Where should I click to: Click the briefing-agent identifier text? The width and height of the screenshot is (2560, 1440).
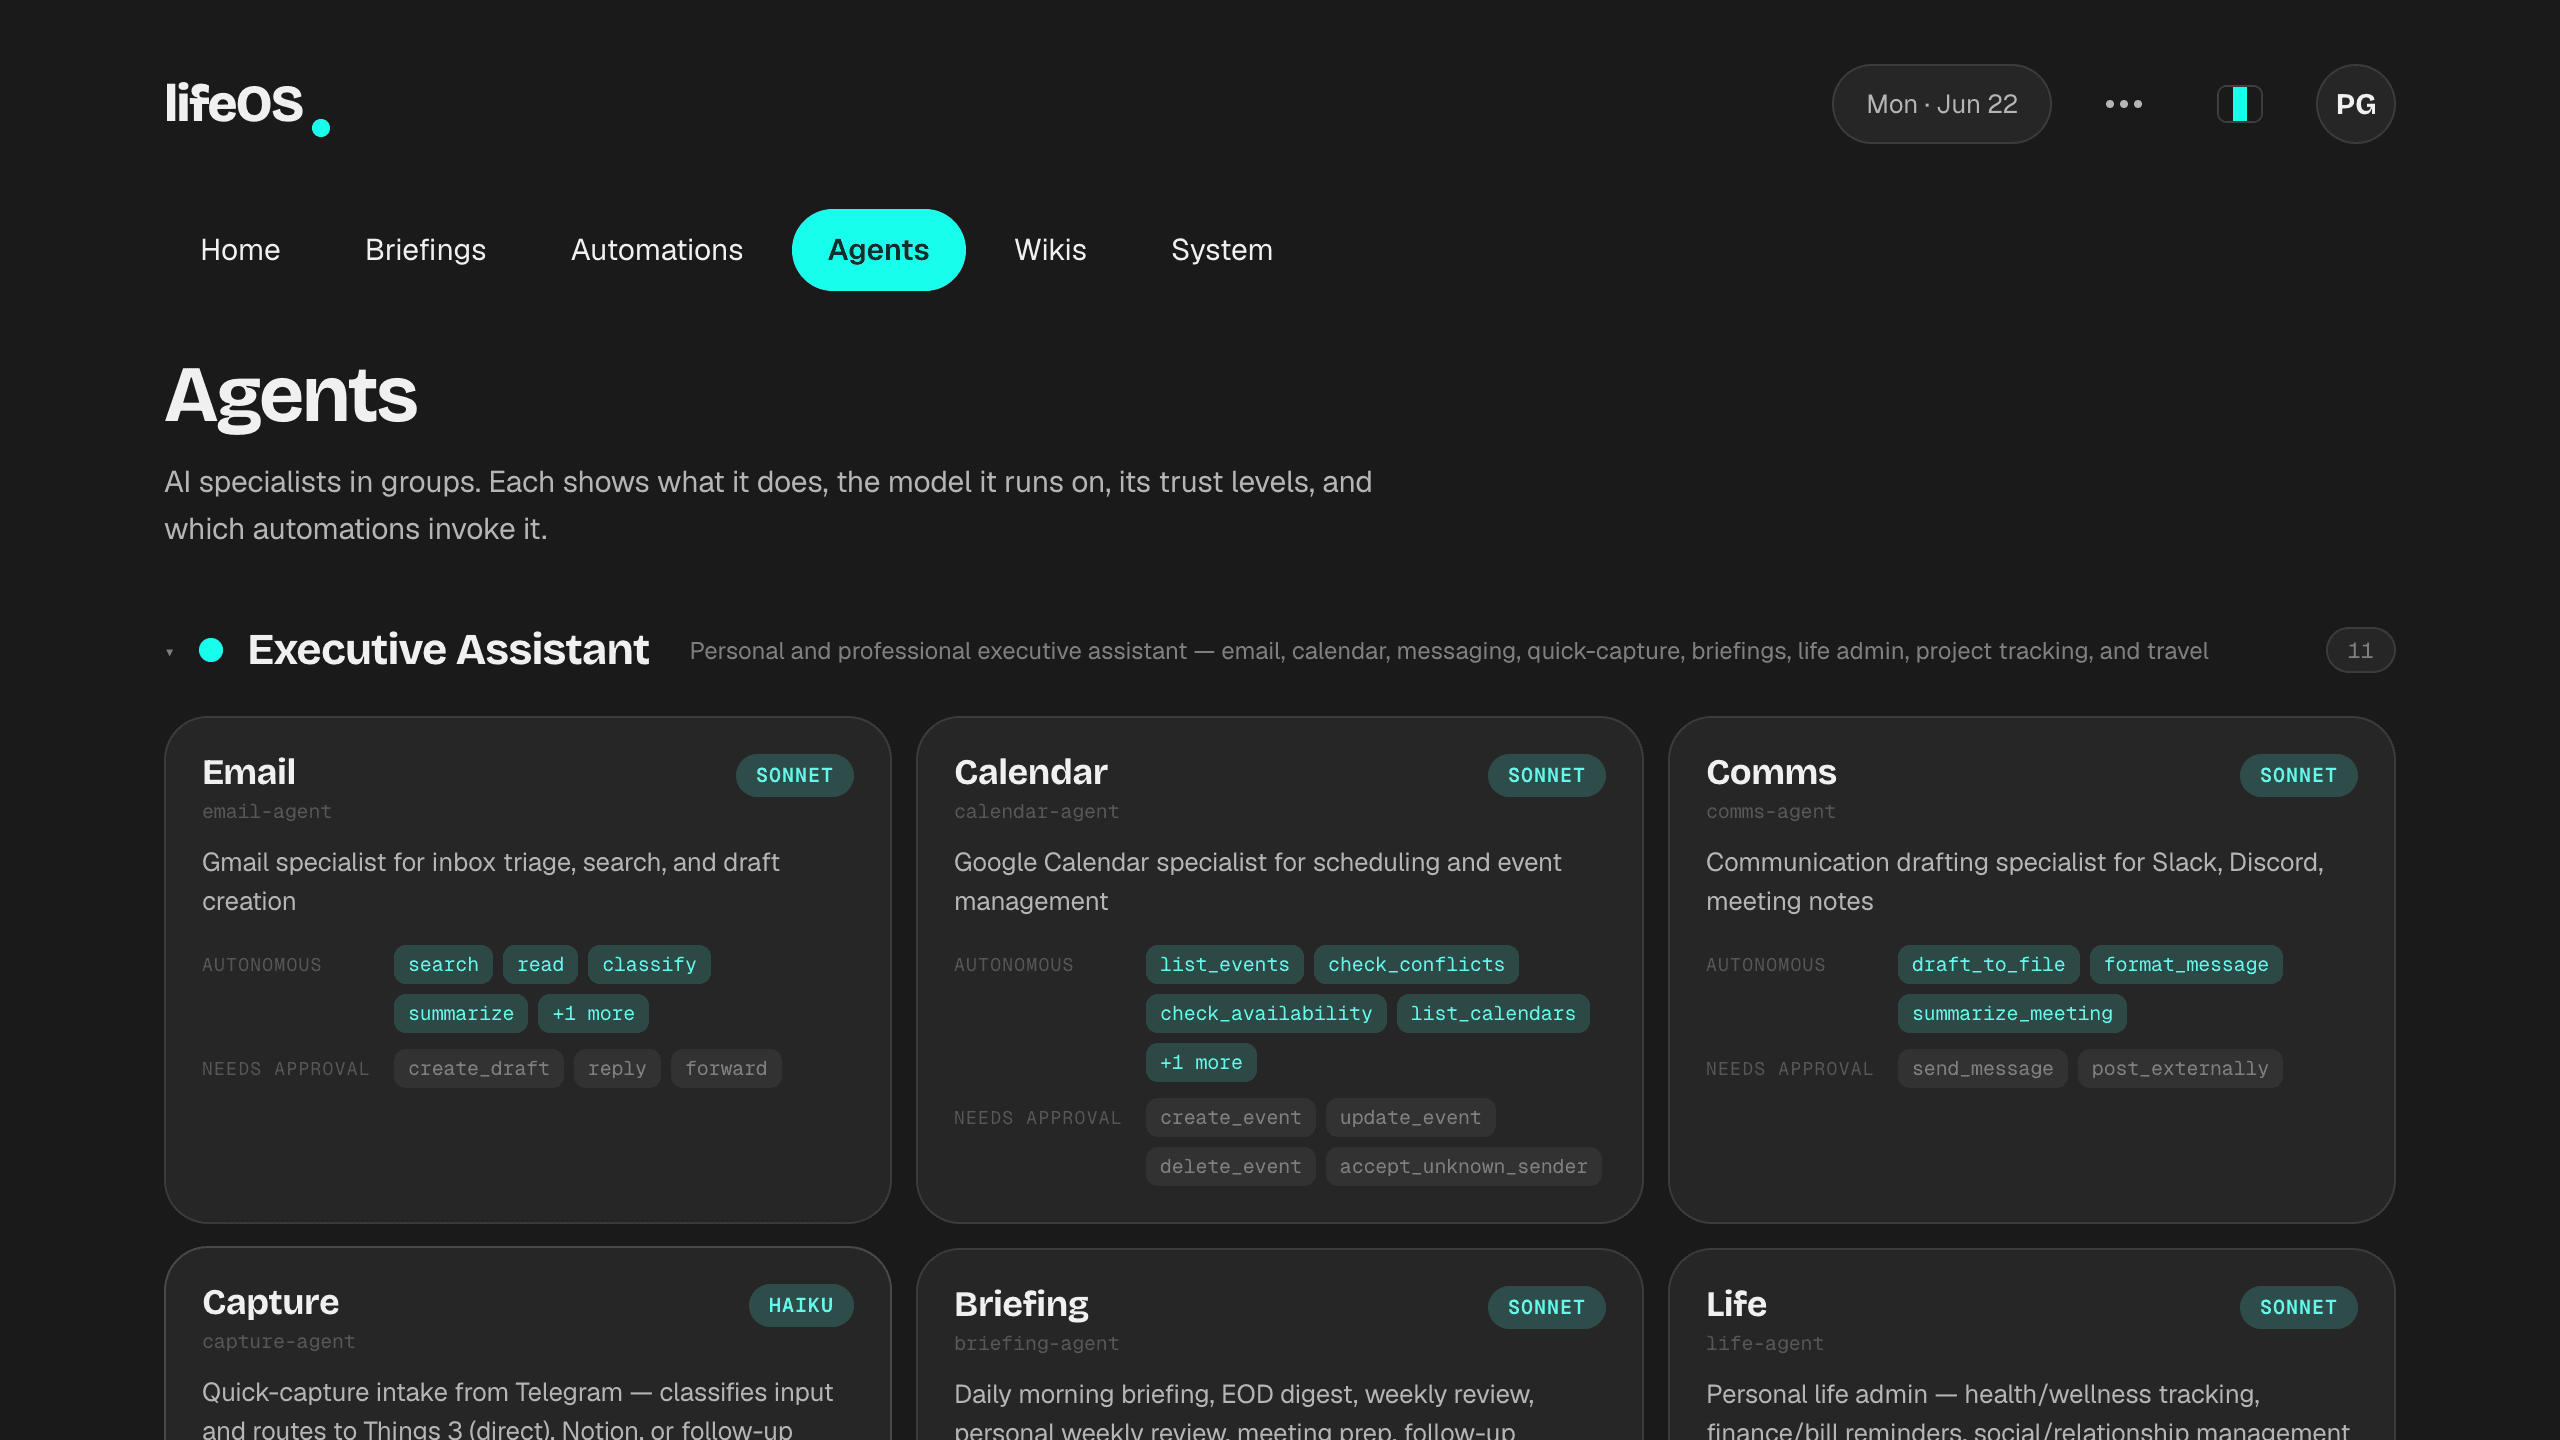(1036, 1344)
